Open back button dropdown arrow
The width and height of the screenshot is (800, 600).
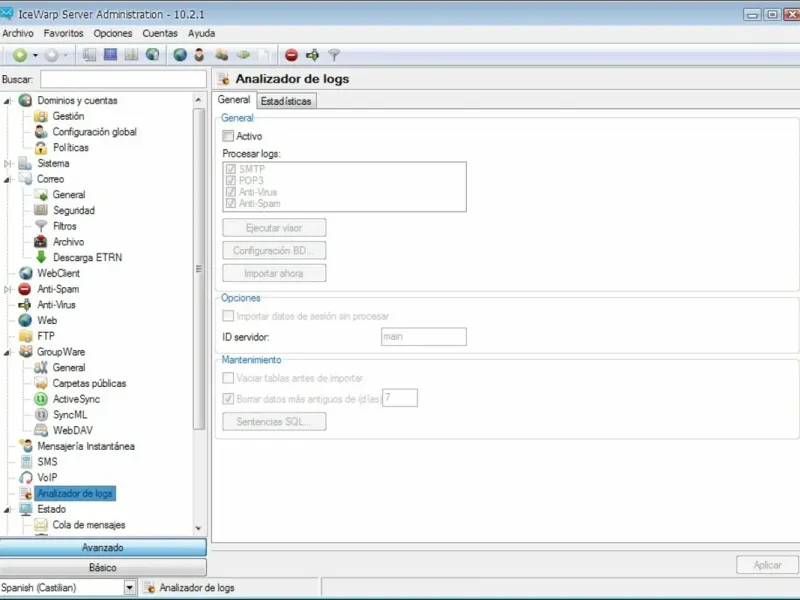coord(35,55)
